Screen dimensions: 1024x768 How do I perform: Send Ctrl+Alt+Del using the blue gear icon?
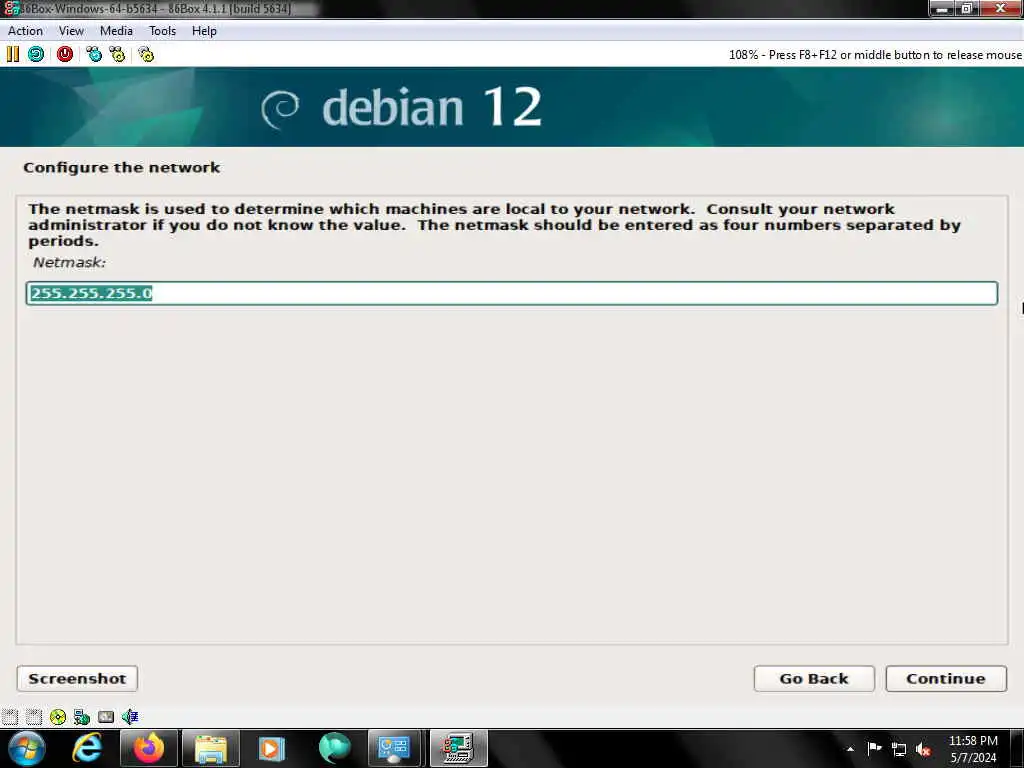tap(94, 54)
